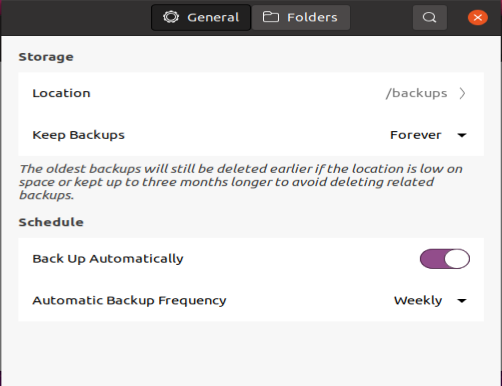Select the Forever value text

pyautogui.click(x=416, y=135)
